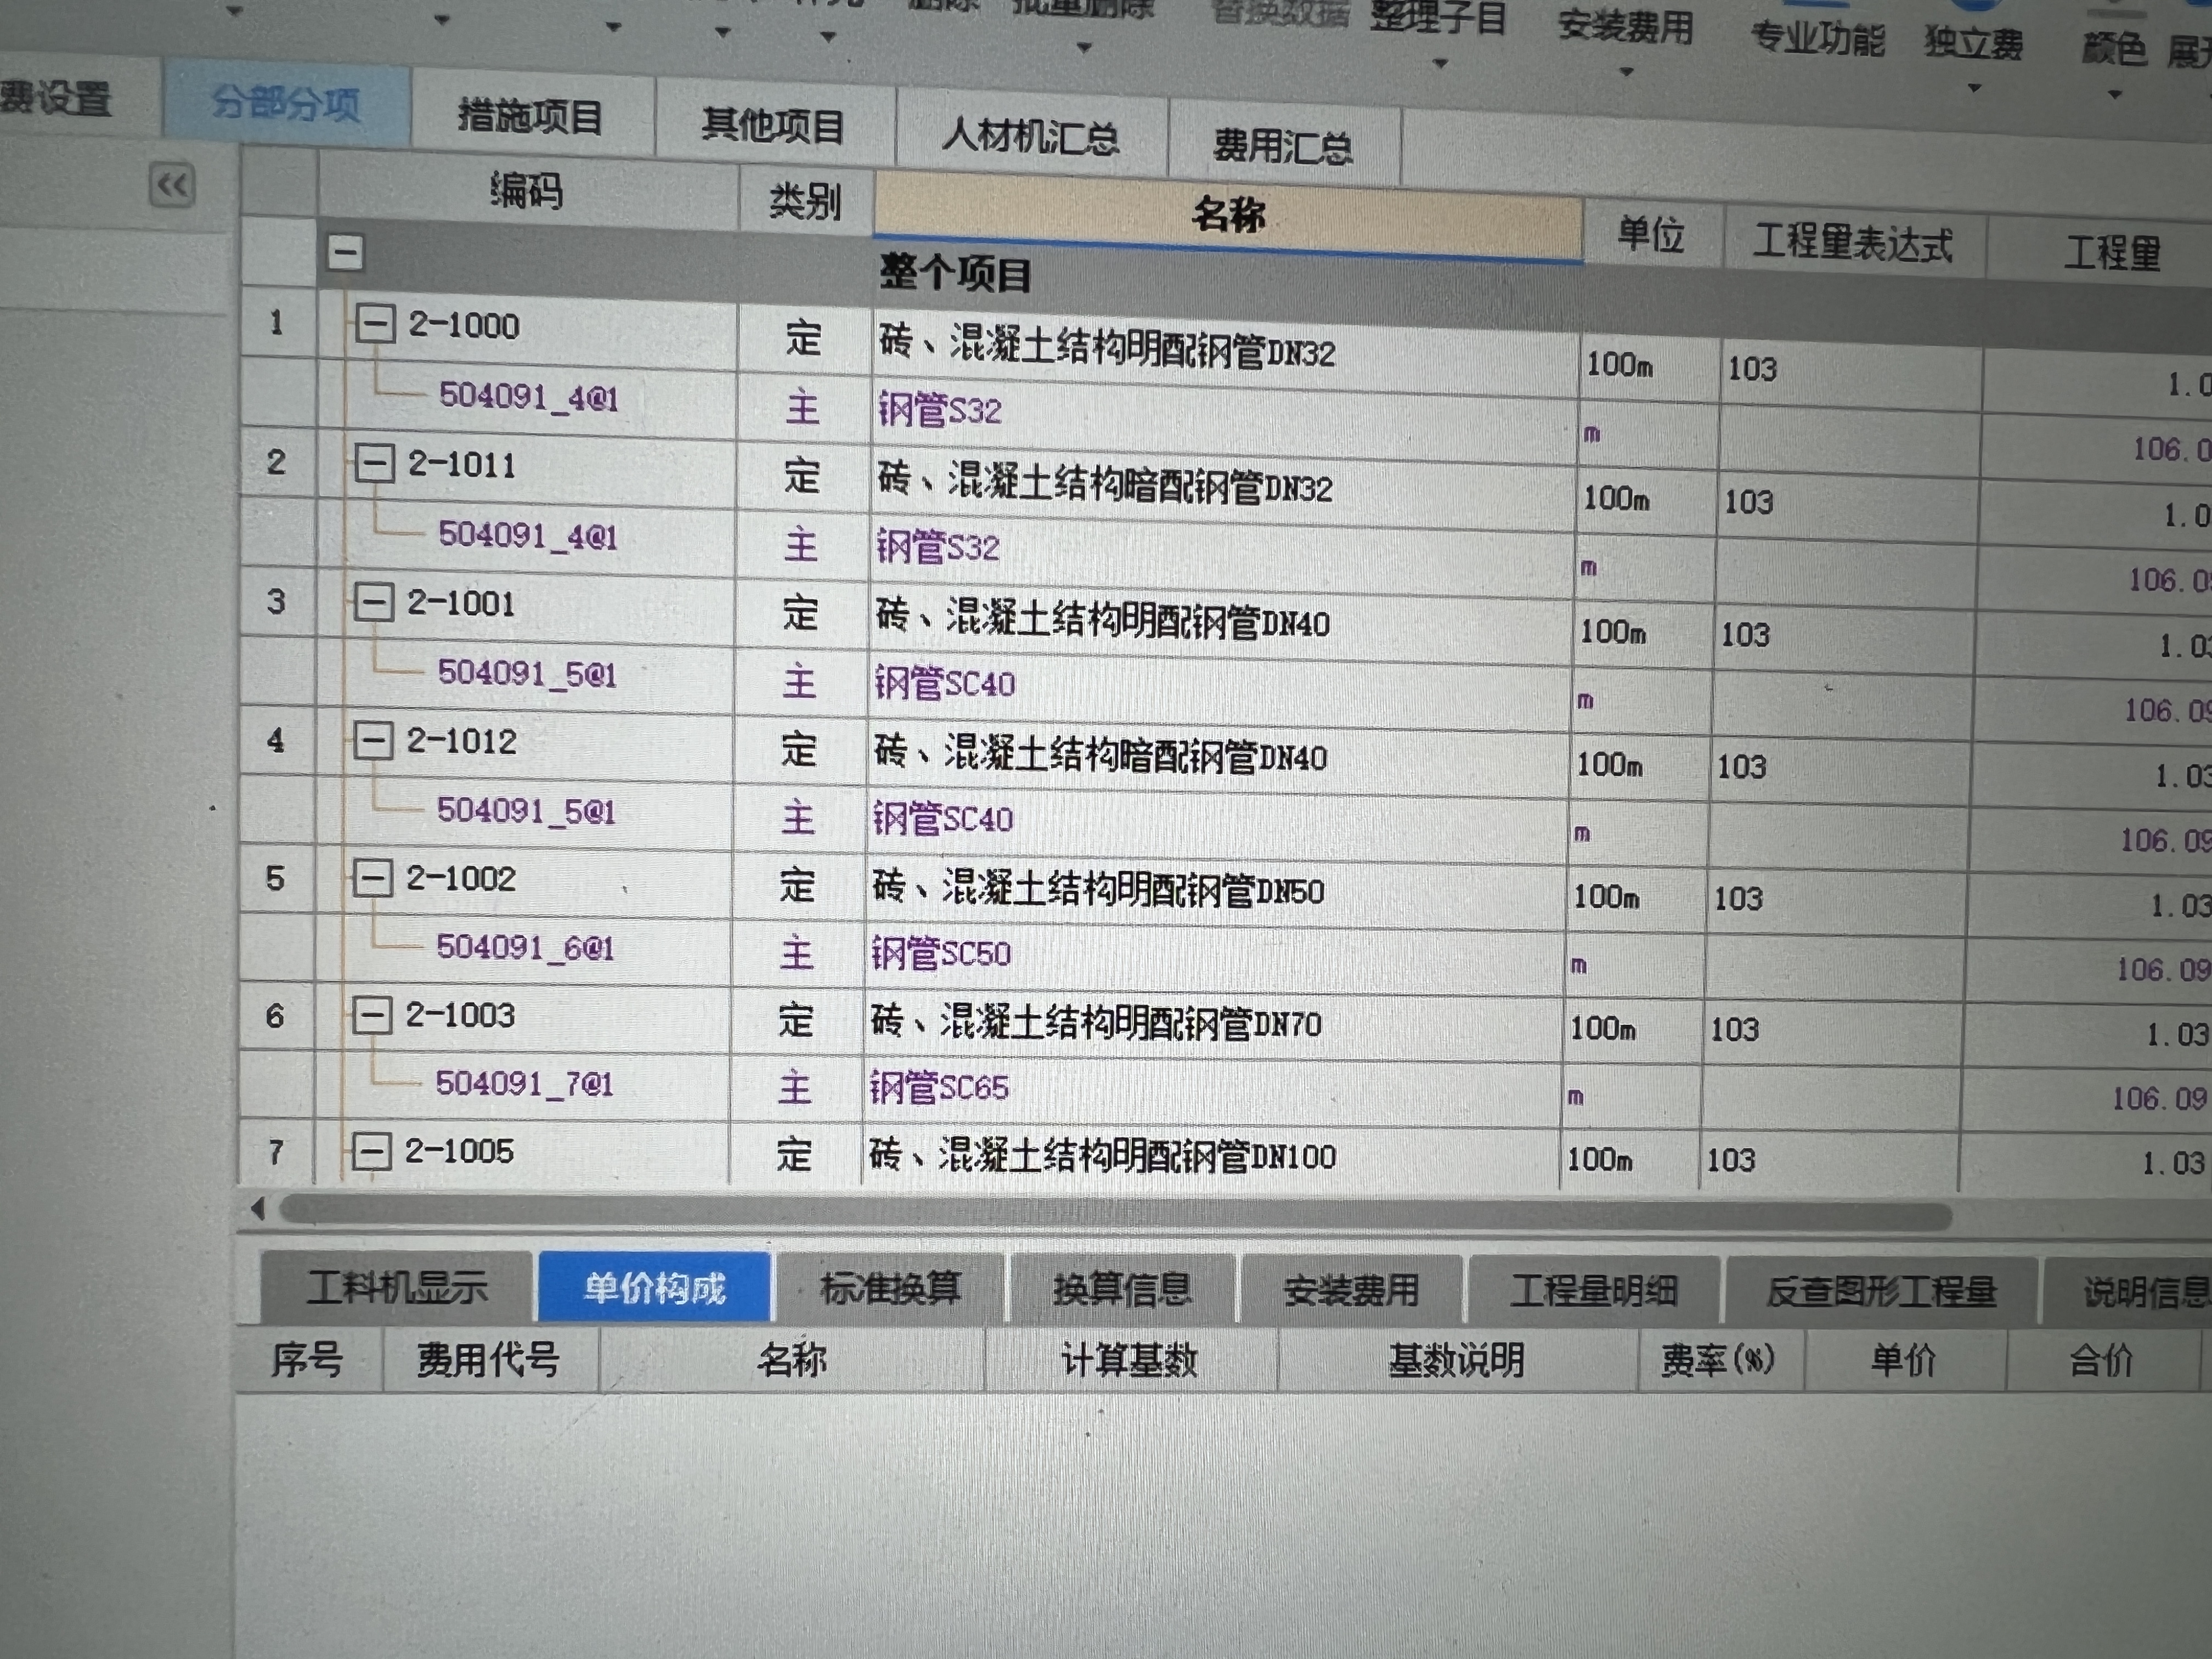Click 颜色 toolbar button

click(2114, 48)
